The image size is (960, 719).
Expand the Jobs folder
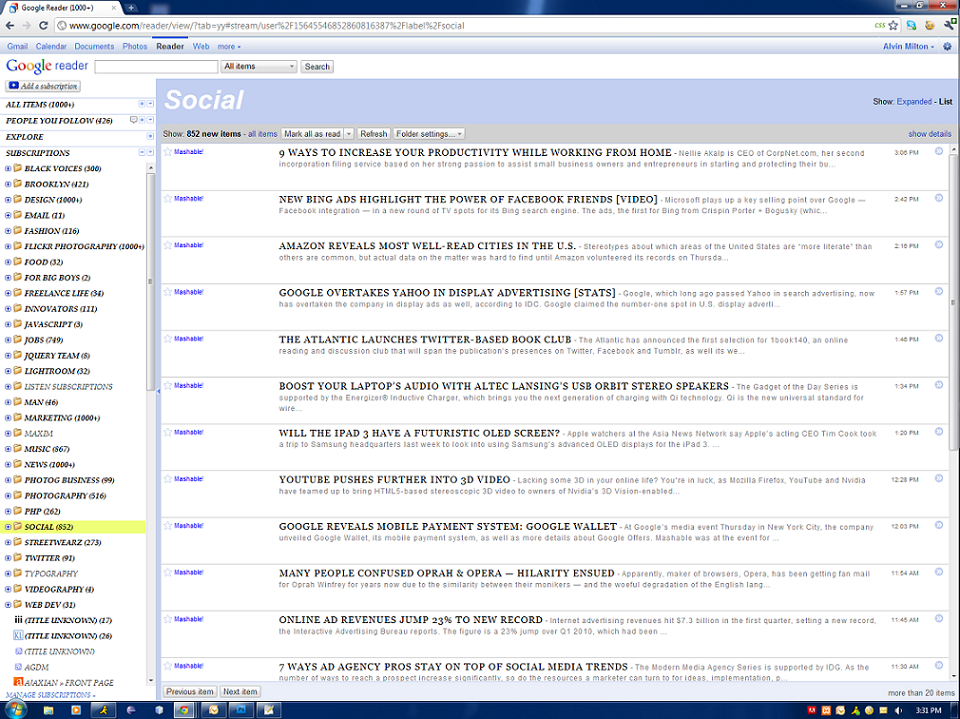pyautogui.click(x=8, y=339)
